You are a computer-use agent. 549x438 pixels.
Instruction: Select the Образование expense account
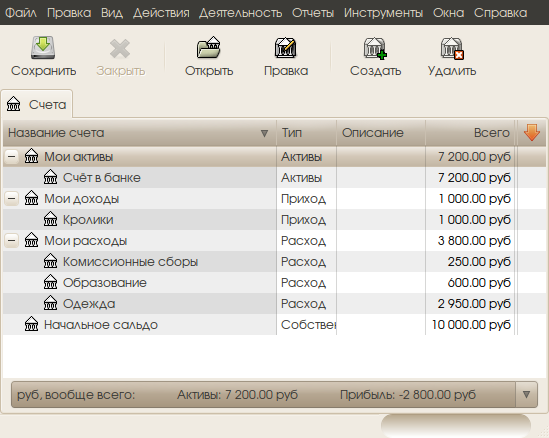click(274, 283)
